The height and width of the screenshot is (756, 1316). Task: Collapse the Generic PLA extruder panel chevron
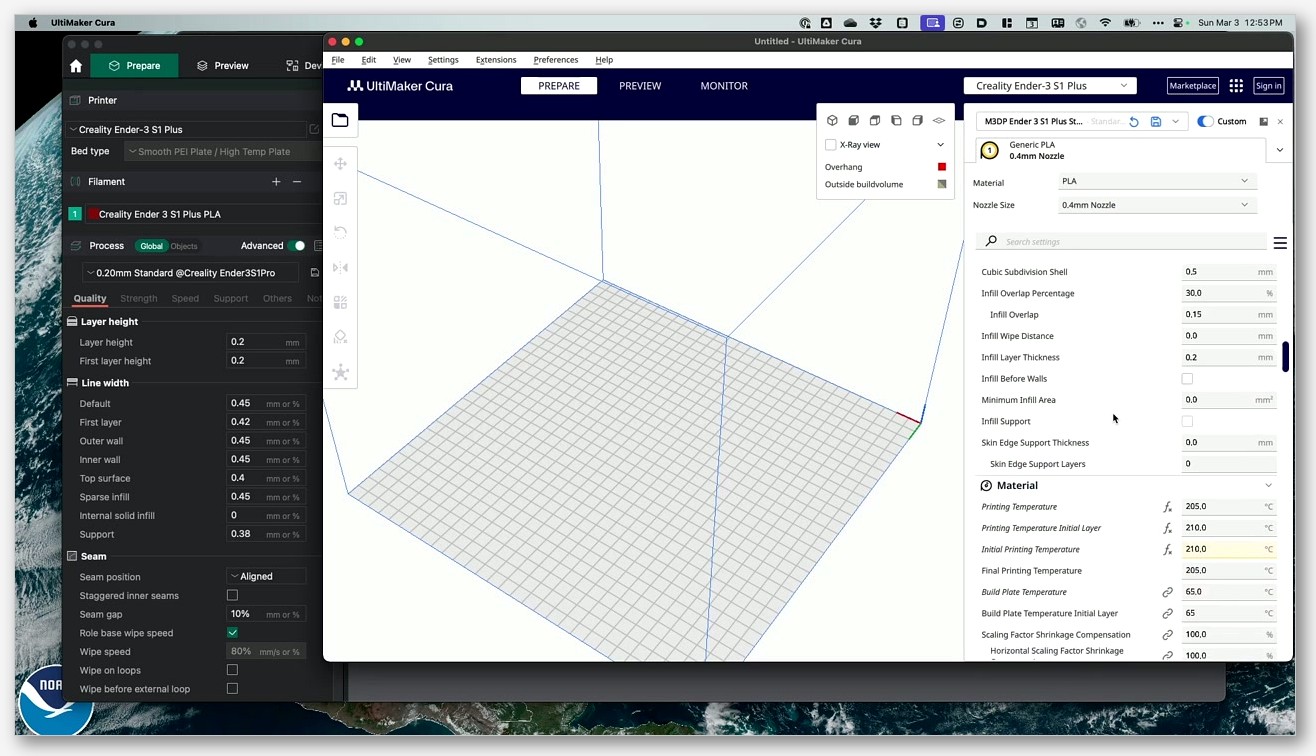[x=1280, y=150]
